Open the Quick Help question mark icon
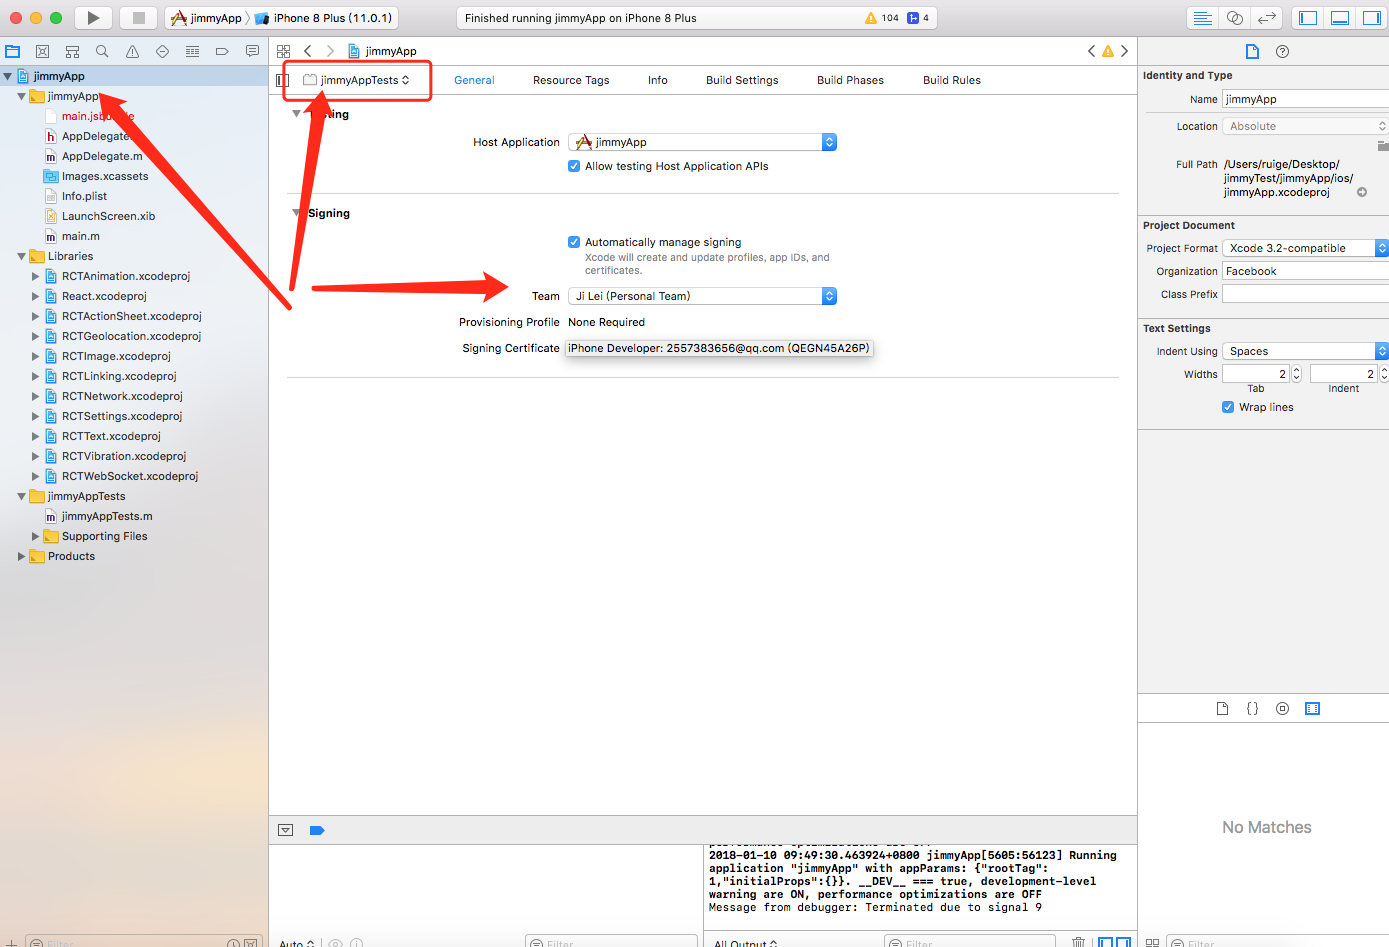Screen dimensions: 1389x947 click(x=1282, y=51)
